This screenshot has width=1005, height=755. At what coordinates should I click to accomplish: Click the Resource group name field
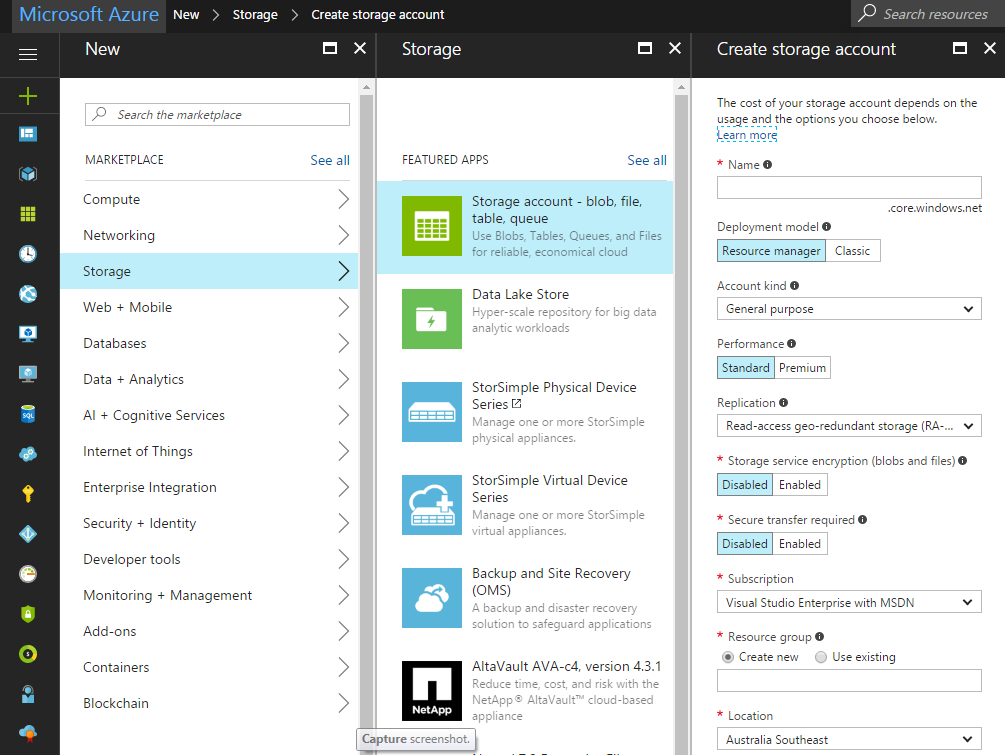click(849, 681)
